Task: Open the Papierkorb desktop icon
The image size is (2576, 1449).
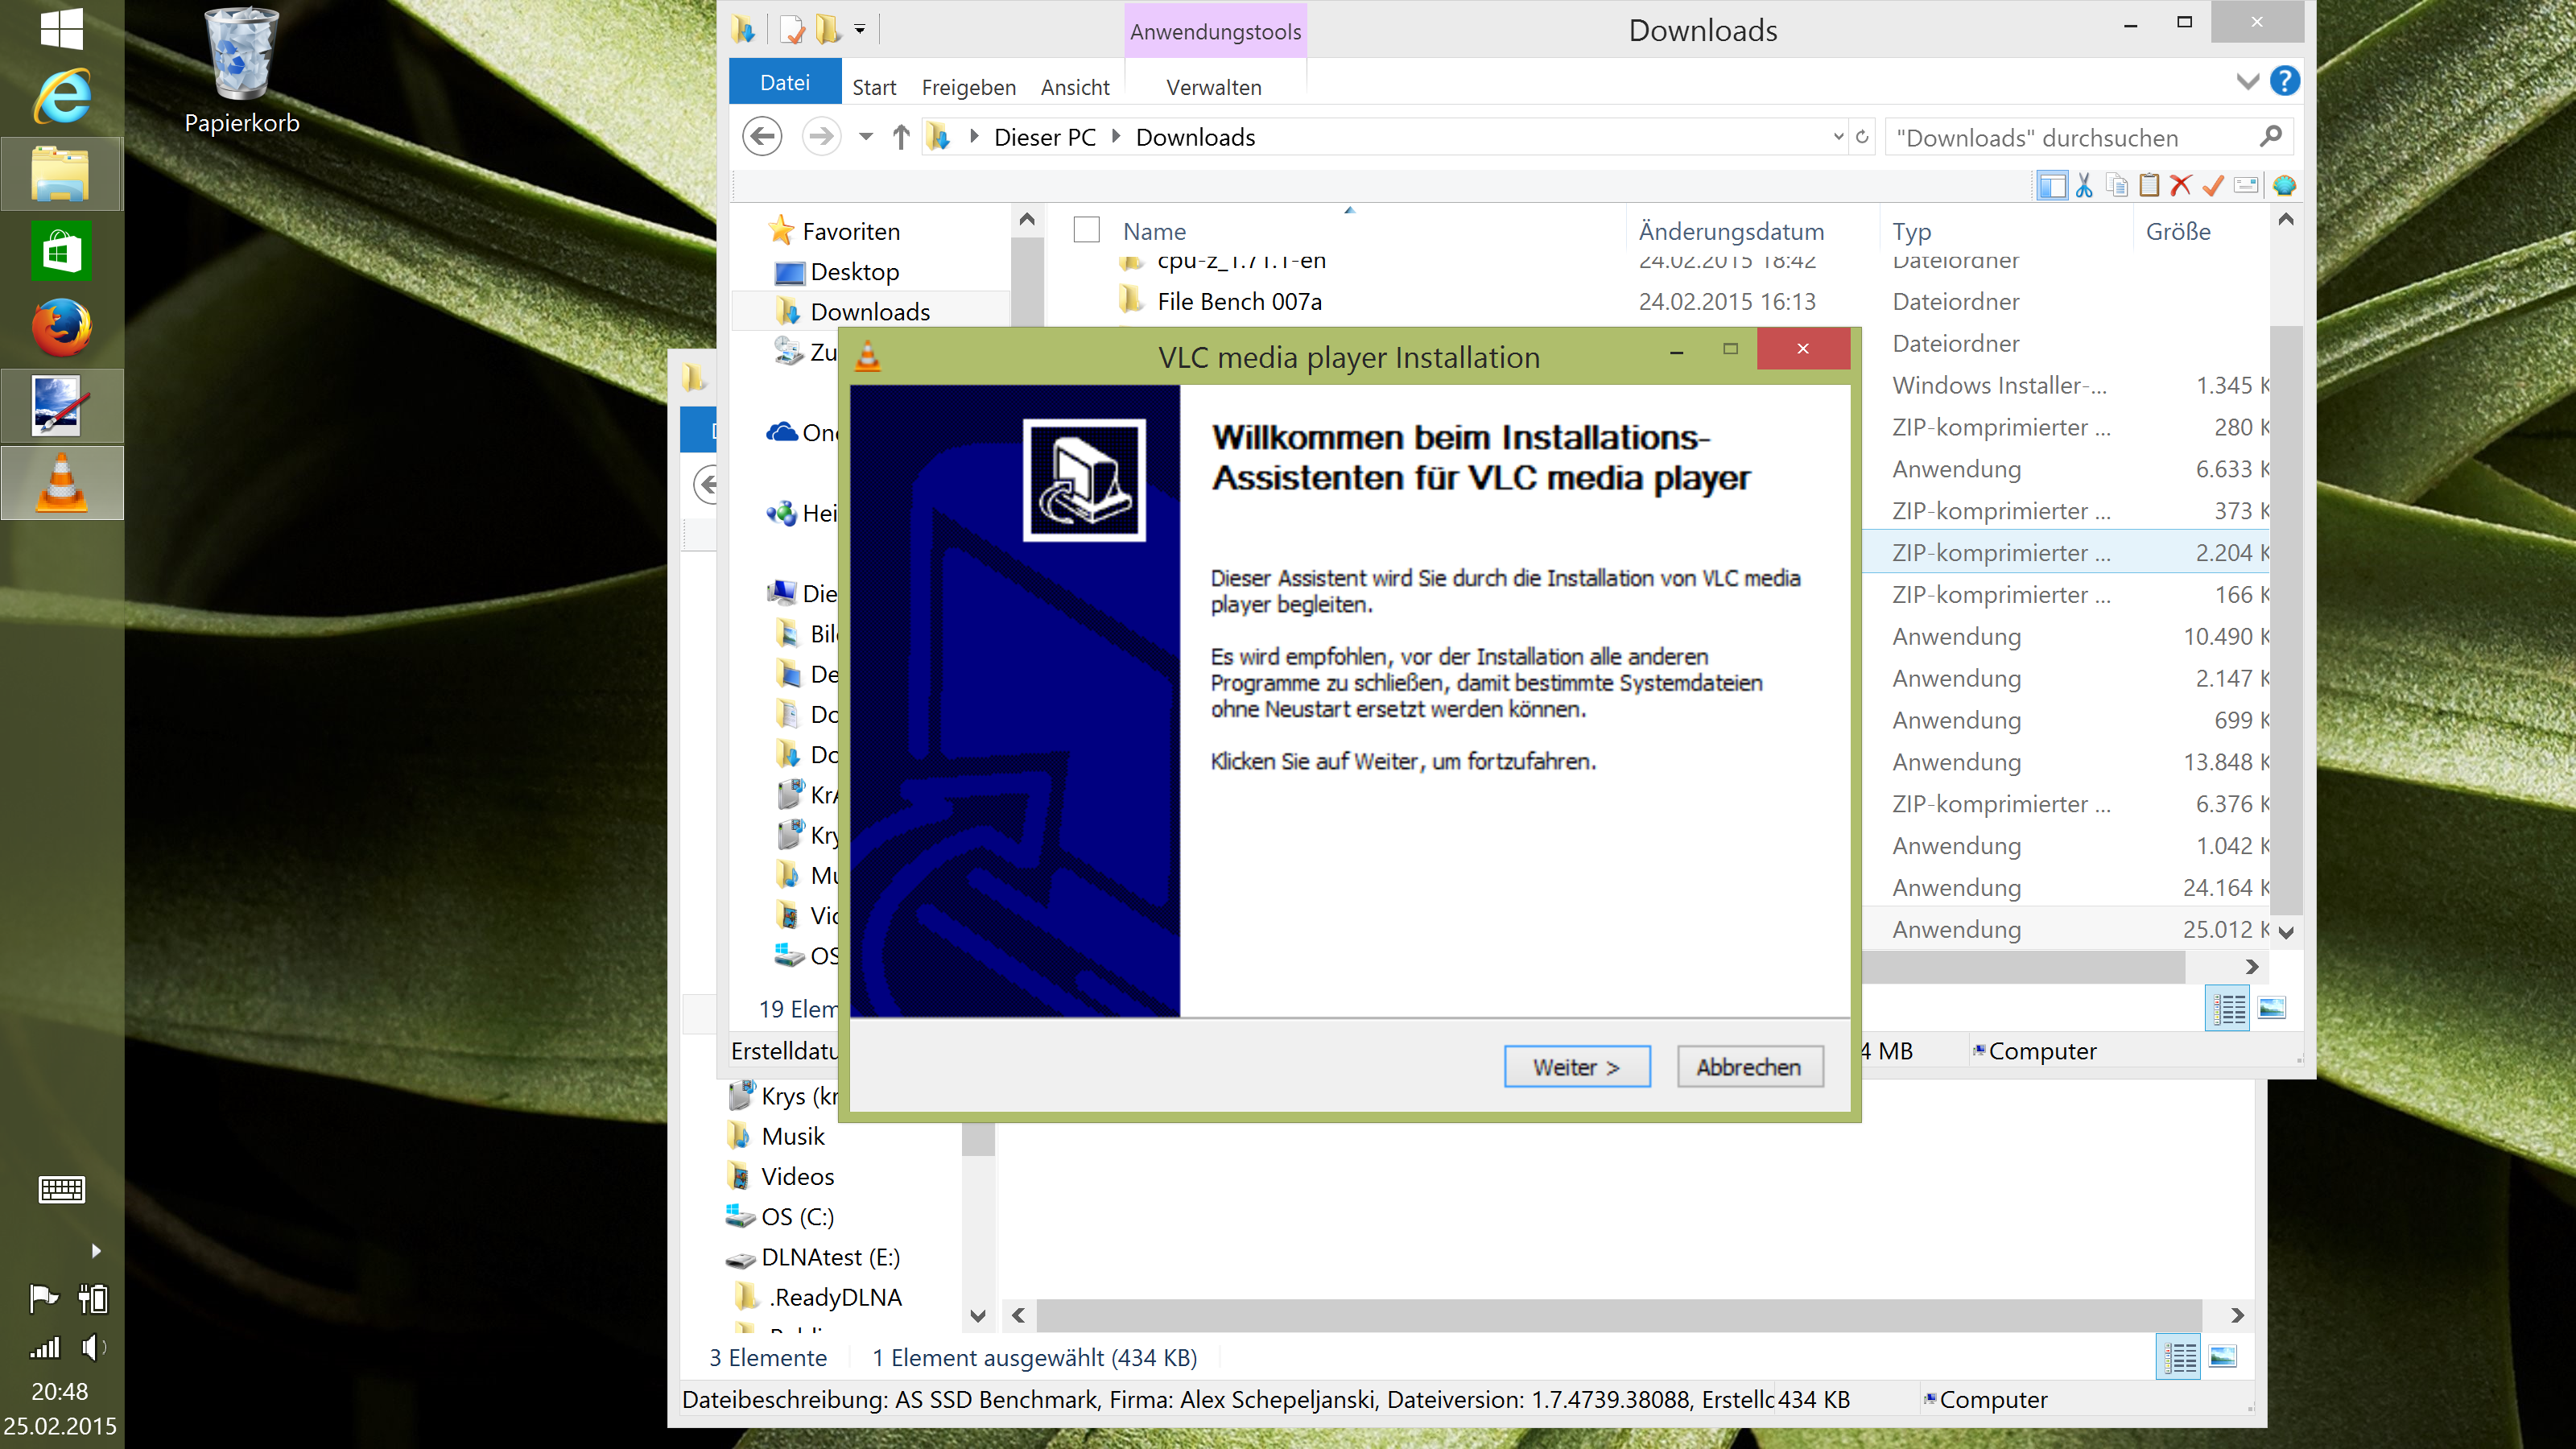Action: point(241,70)
